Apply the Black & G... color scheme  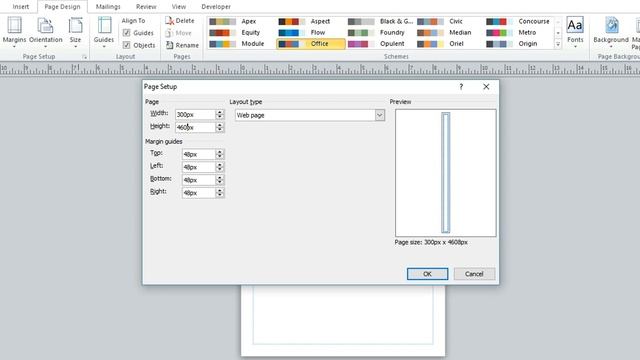380,21
